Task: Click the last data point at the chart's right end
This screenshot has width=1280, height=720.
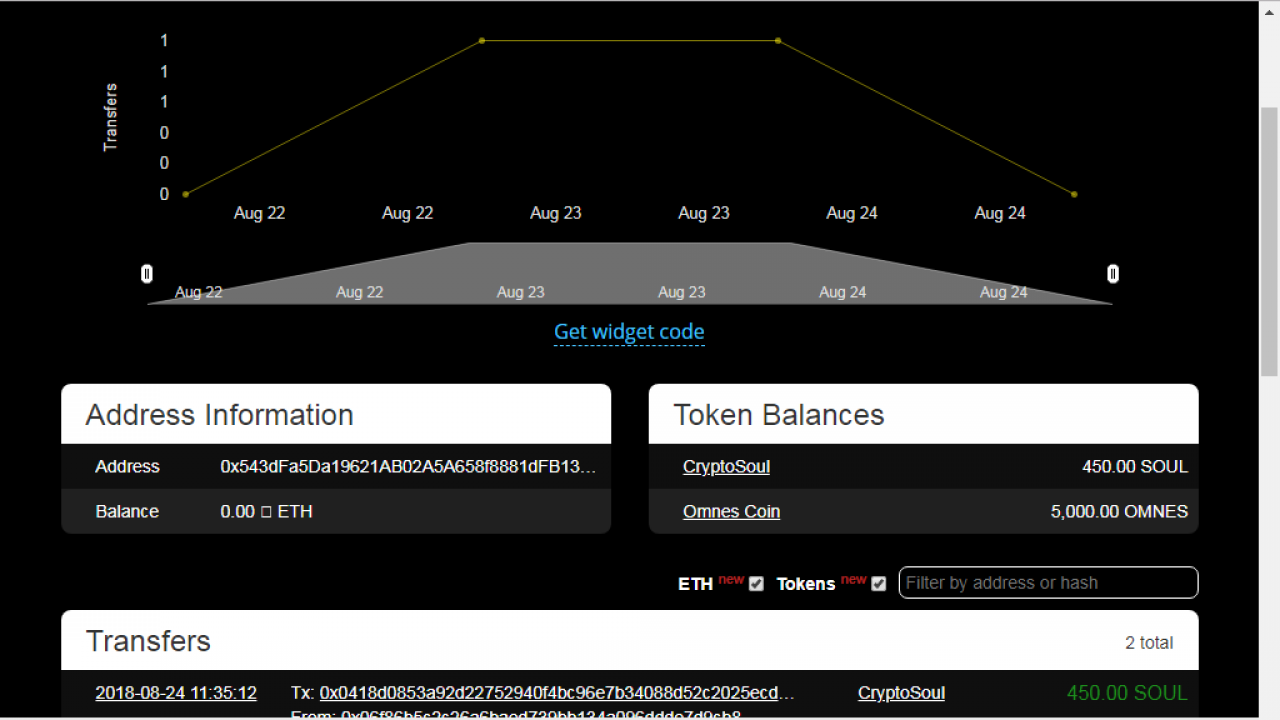Action: pos(1074,194)
